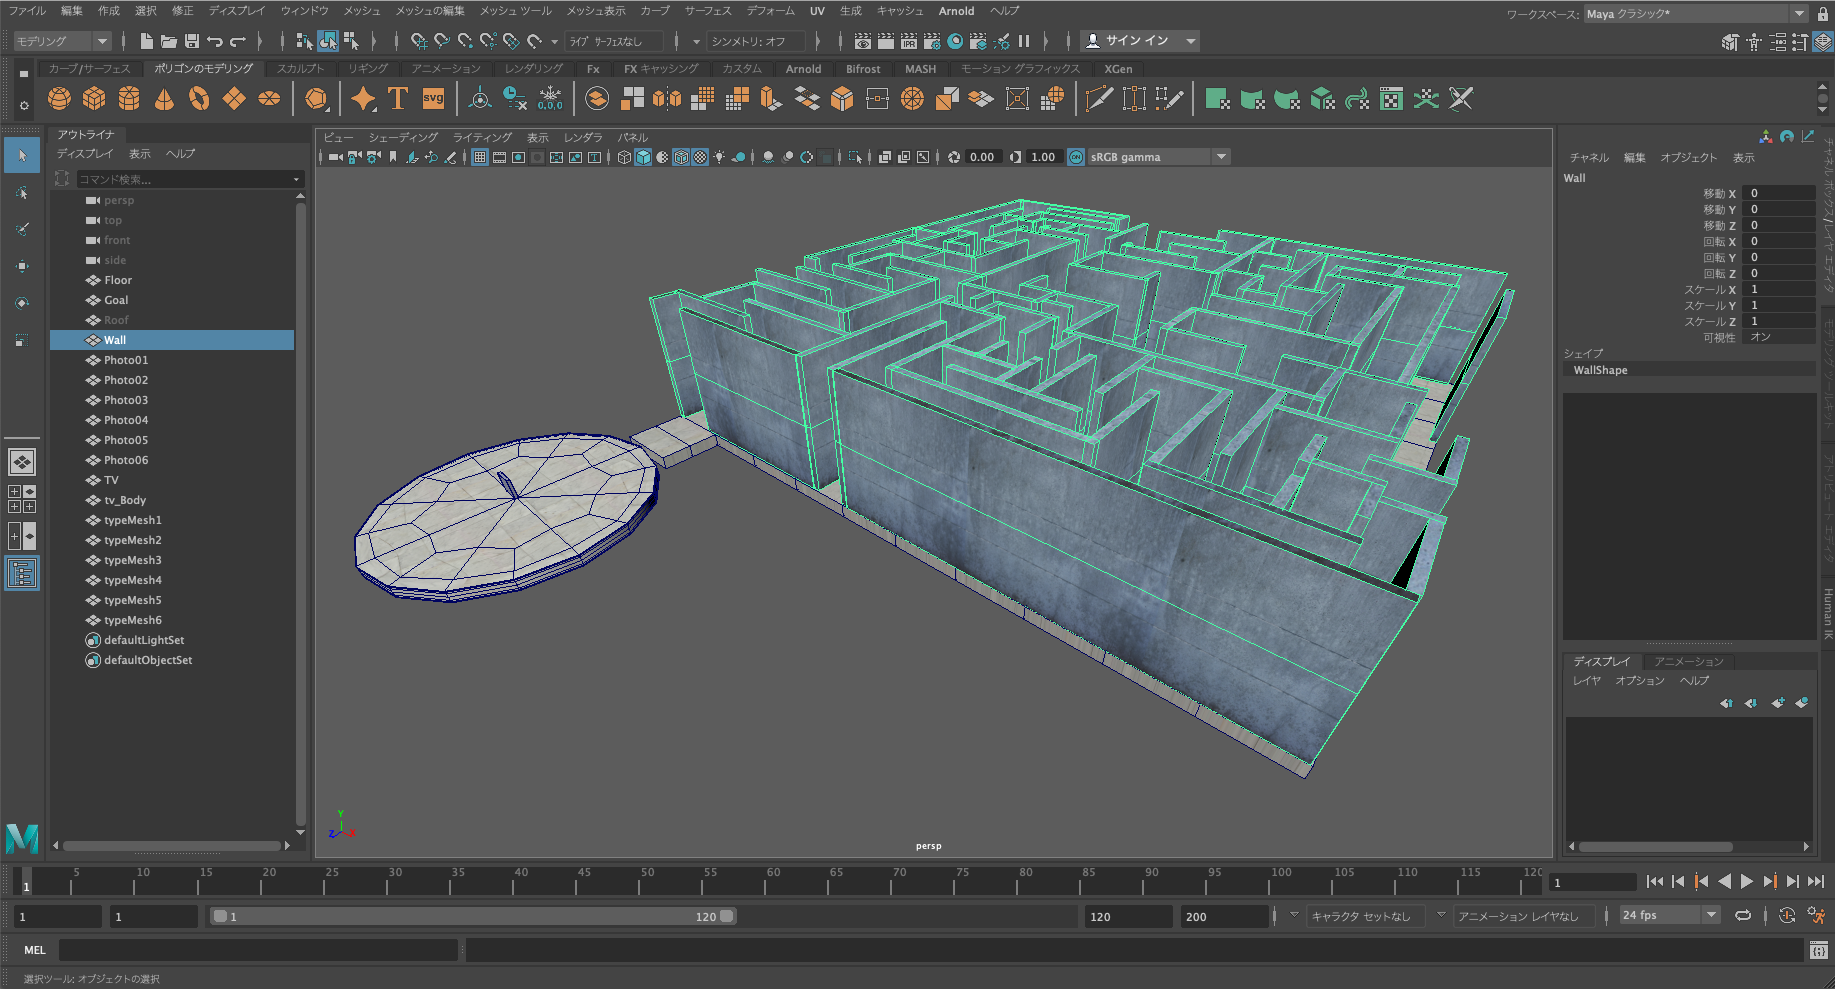Select Photo03 in the outliner

(126, 400)
